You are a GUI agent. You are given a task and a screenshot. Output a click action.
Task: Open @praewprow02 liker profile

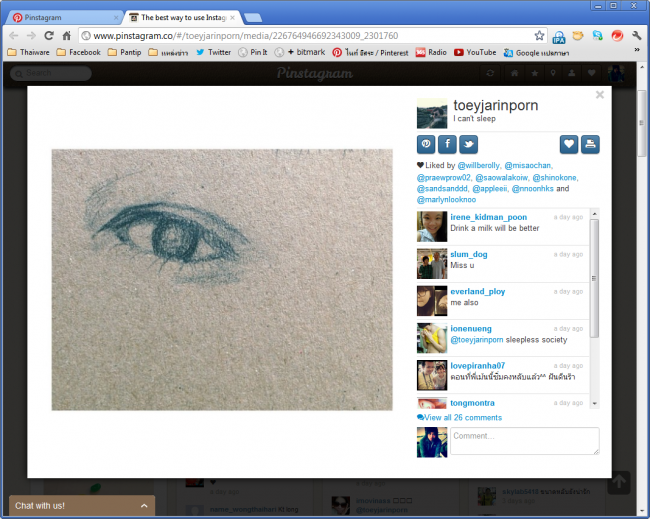click(444, 177)
